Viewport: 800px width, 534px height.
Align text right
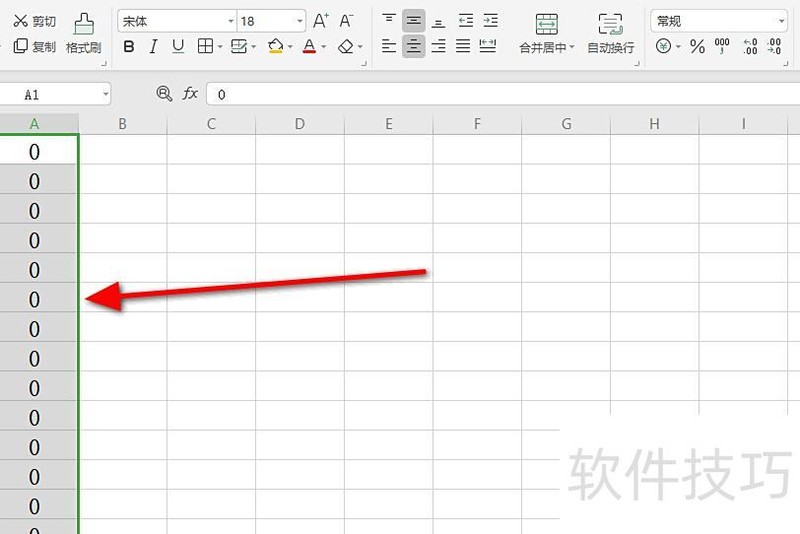tap(438, 46)
